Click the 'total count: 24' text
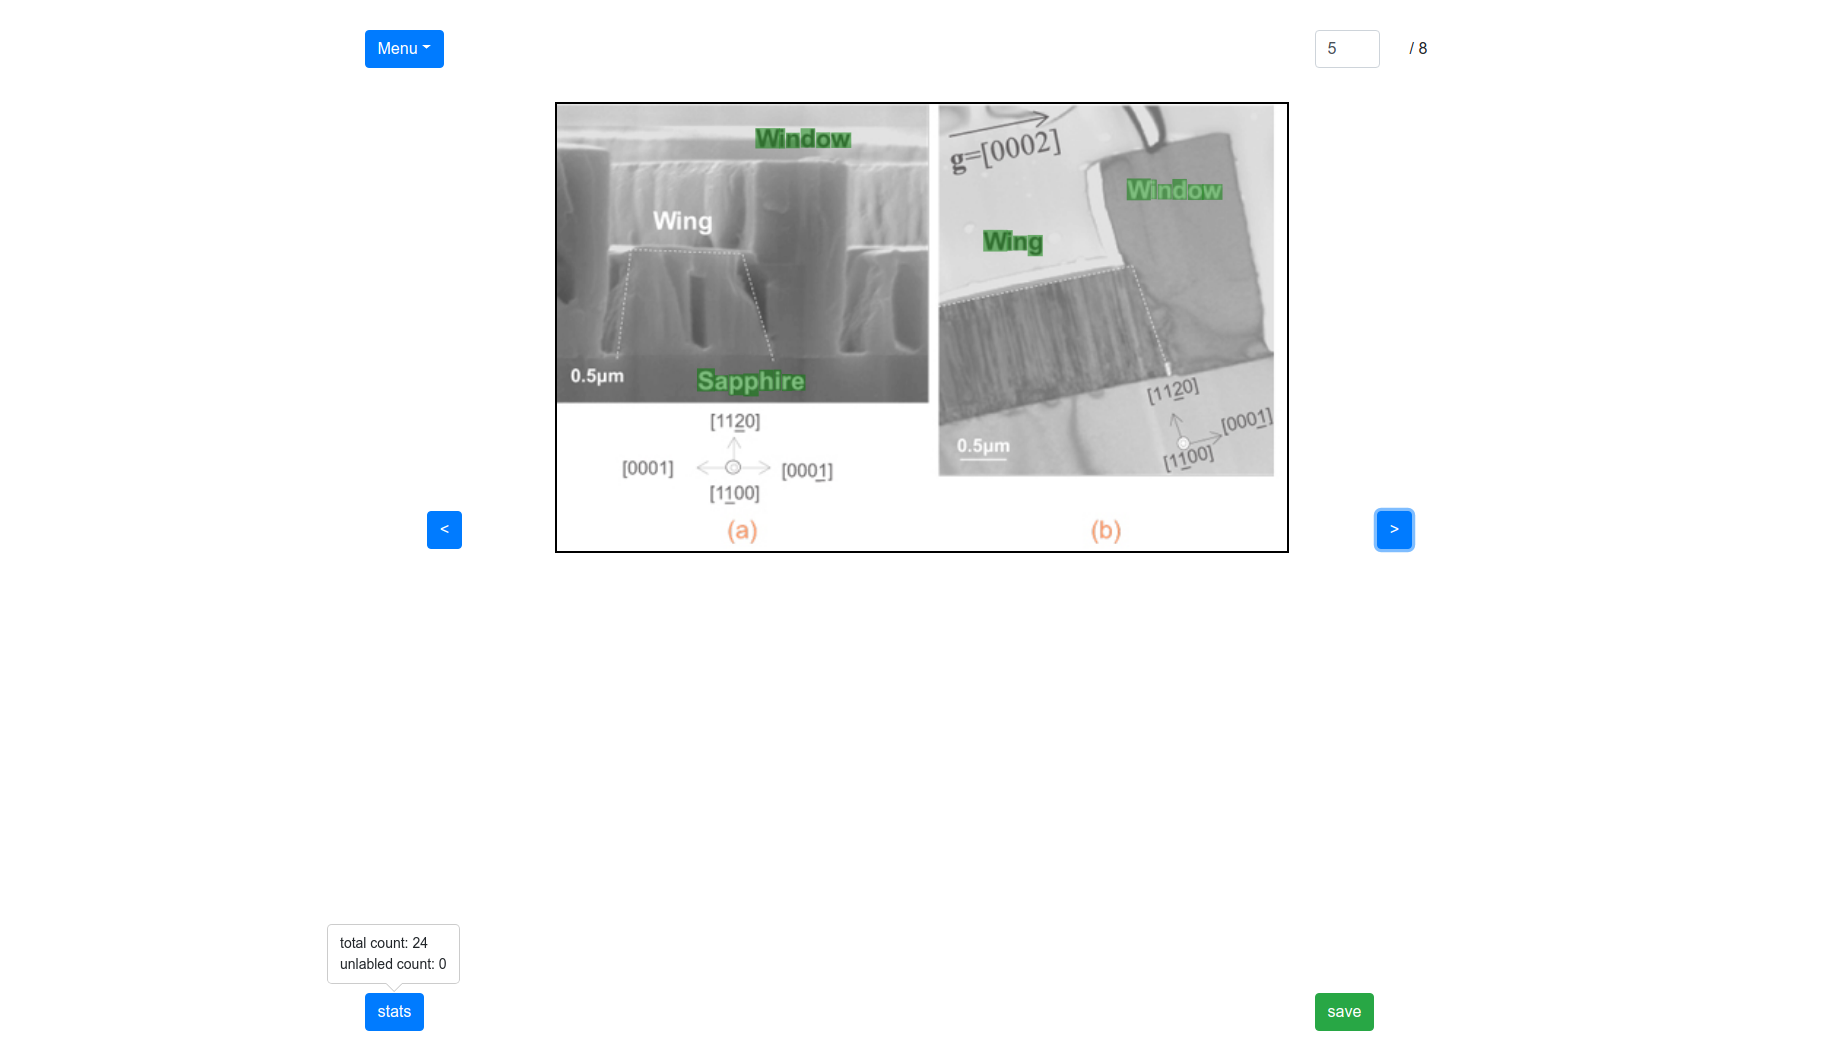The height and width of the screenshot is (1057, 1827). point(384,943)
